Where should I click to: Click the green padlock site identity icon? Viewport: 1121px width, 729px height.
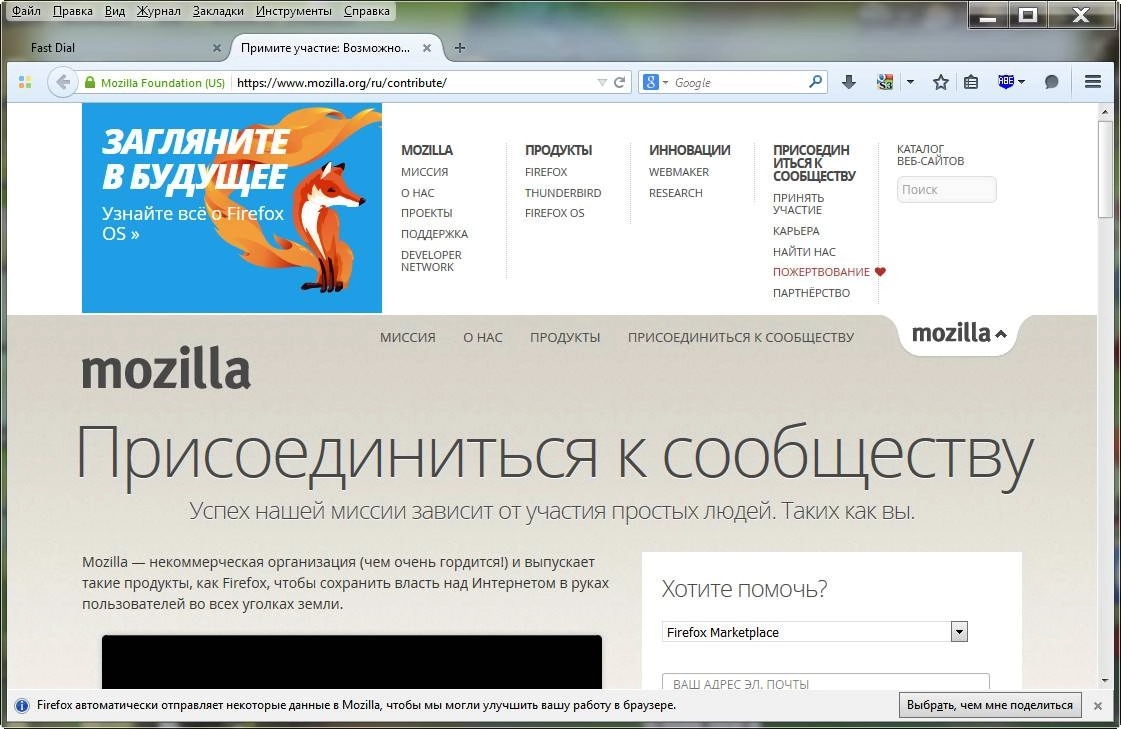pyautogui.click(x=90, y=82)
